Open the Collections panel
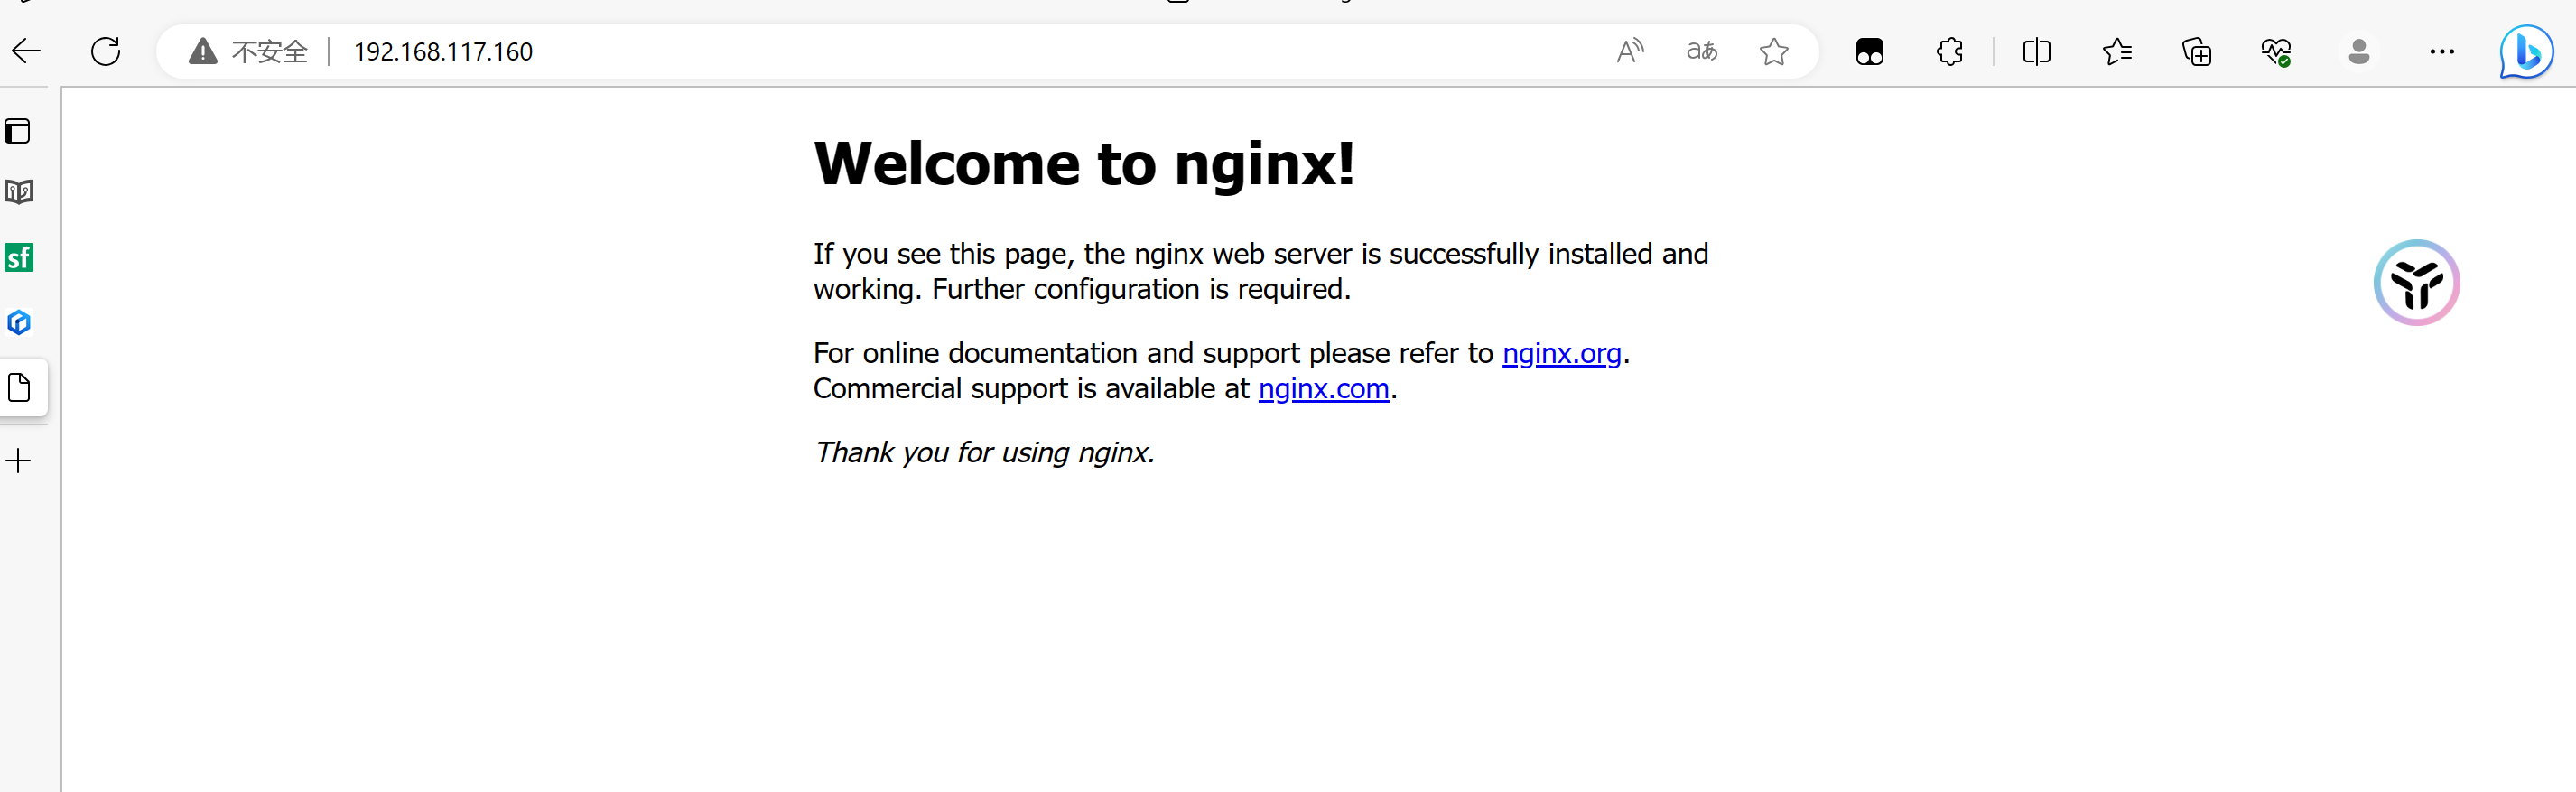 (x=2197, y=51)
